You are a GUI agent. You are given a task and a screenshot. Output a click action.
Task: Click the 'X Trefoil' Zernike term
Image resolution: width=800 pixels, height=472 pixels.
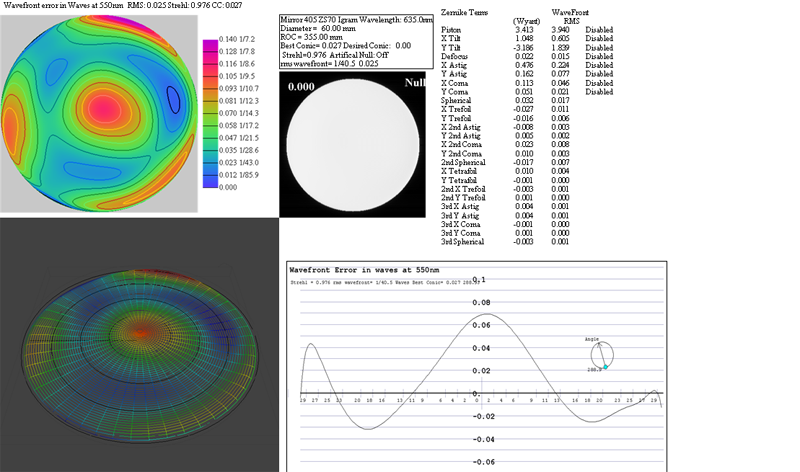coord(456,109)
